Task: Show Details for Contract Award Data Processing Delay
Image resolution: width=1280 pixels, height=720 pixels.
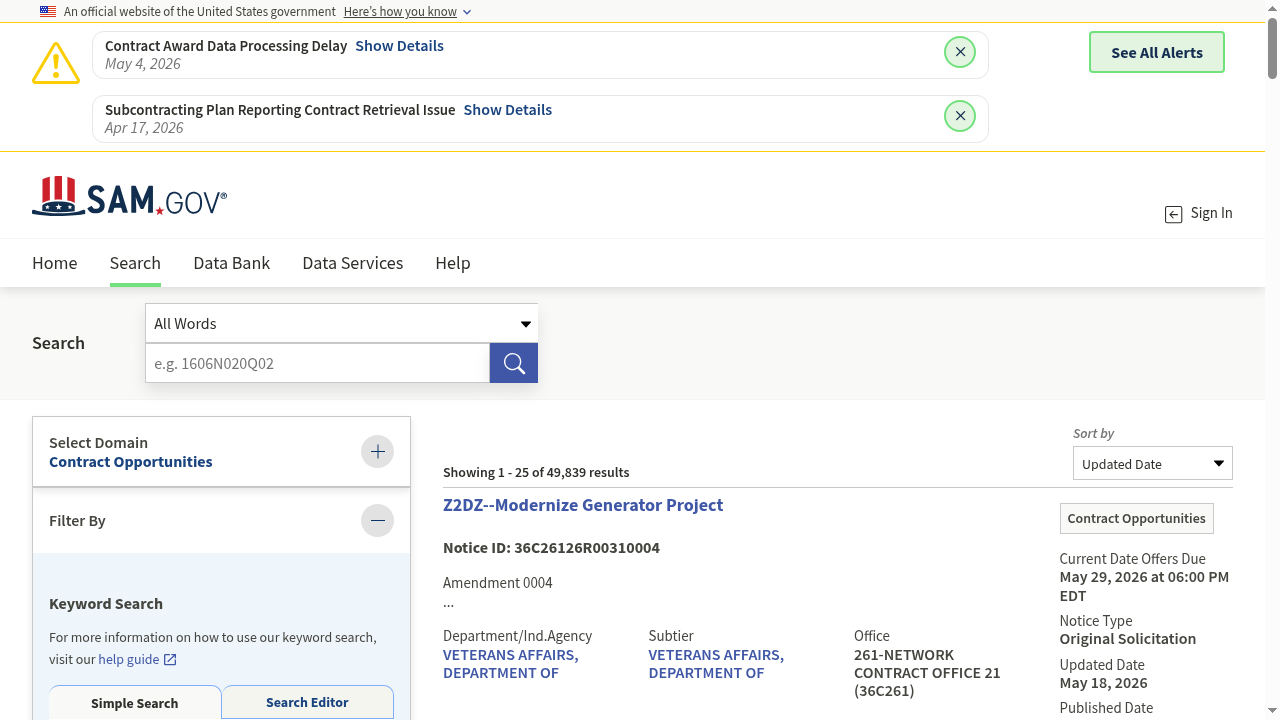Action: [x=399, y=46]
